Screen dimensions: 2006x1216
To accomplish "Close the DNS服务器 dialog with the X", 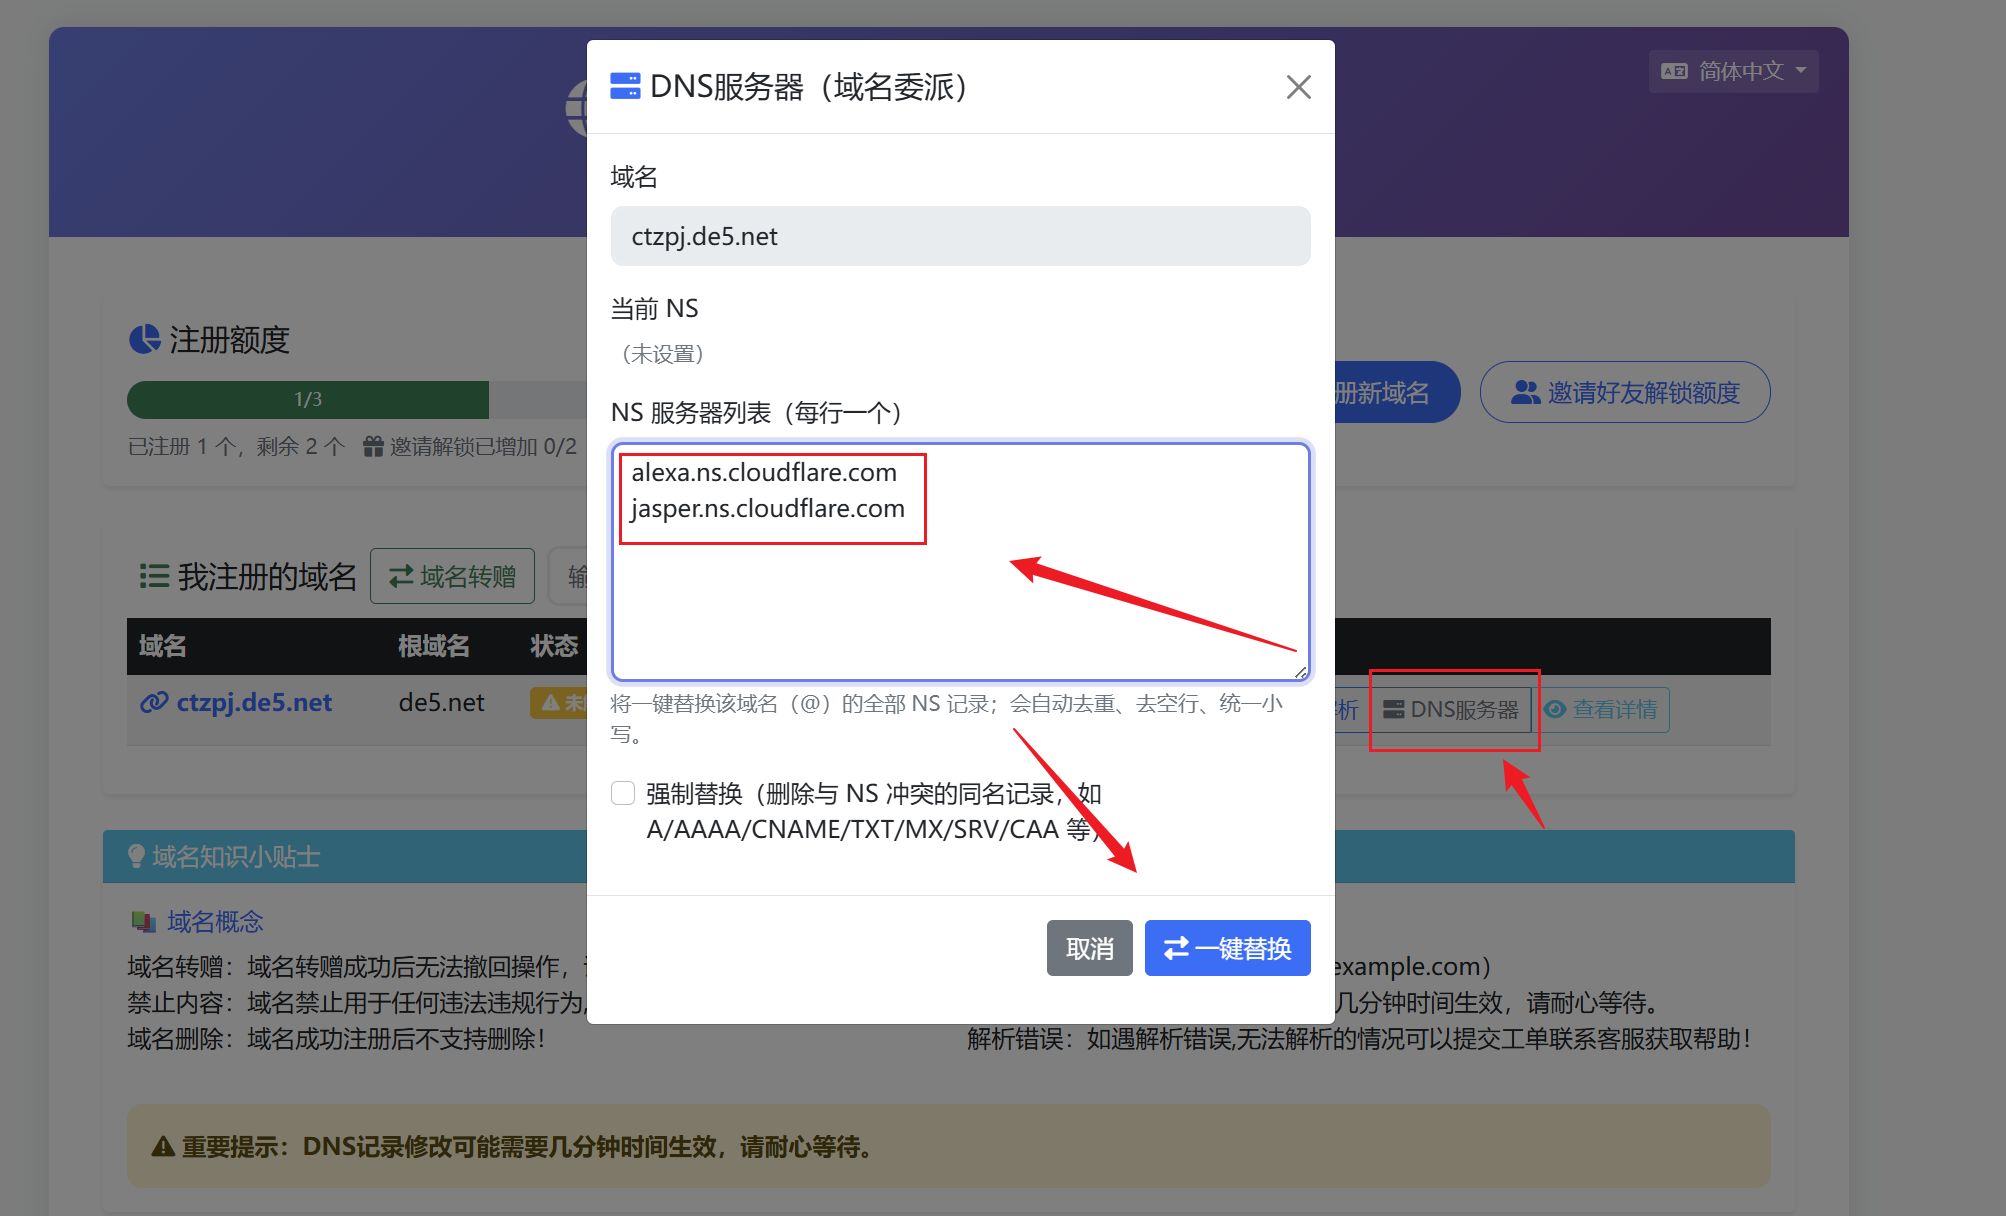I will coord(1297,87).
